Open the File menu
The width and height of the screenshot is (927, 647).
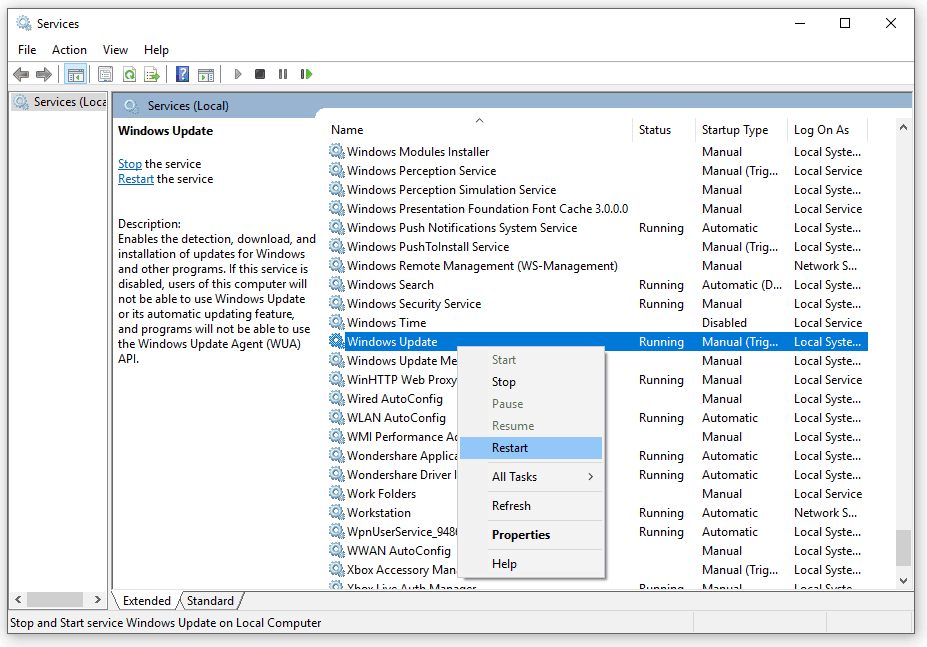click(27, 50)
